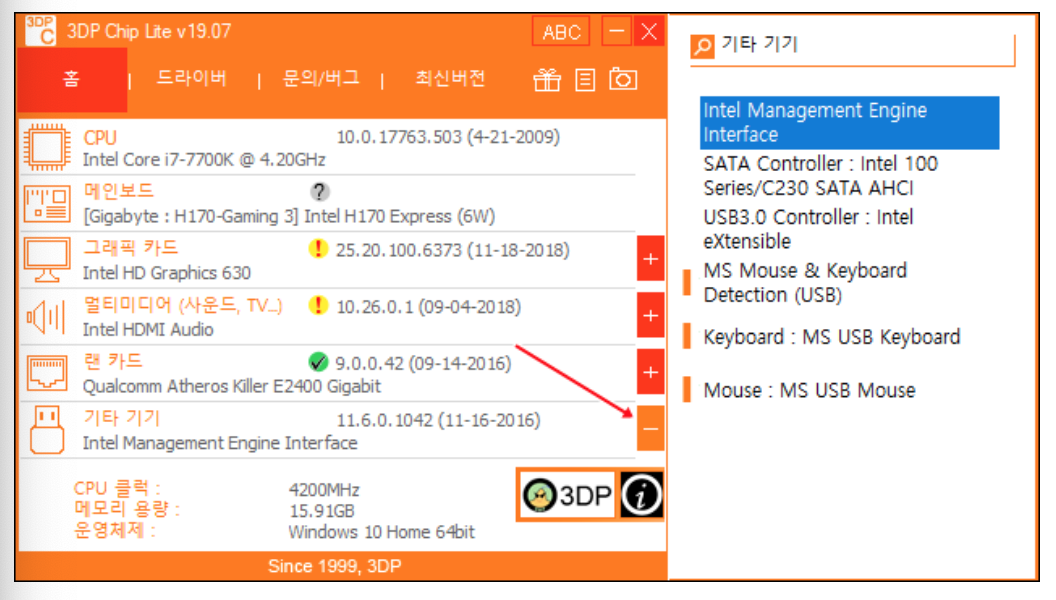The width and height of the screenshot is (1056, 600).
Task: Click Windows 10 Home 64bit text
Action: click(381, 532)
